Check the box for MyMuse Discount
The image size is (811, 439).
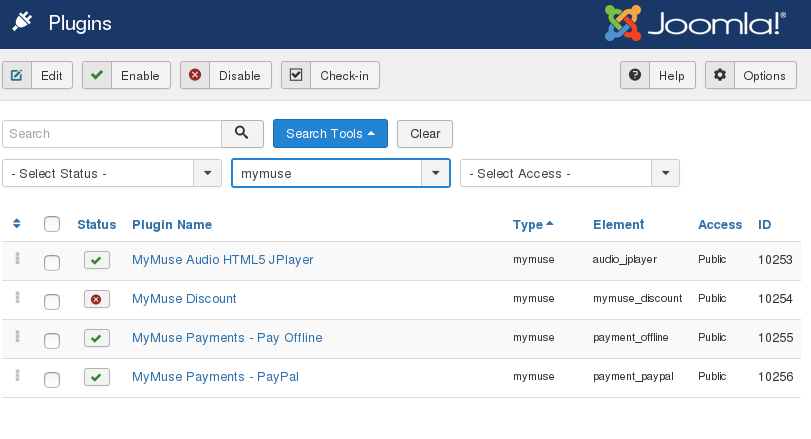click(x=52, y=301)
